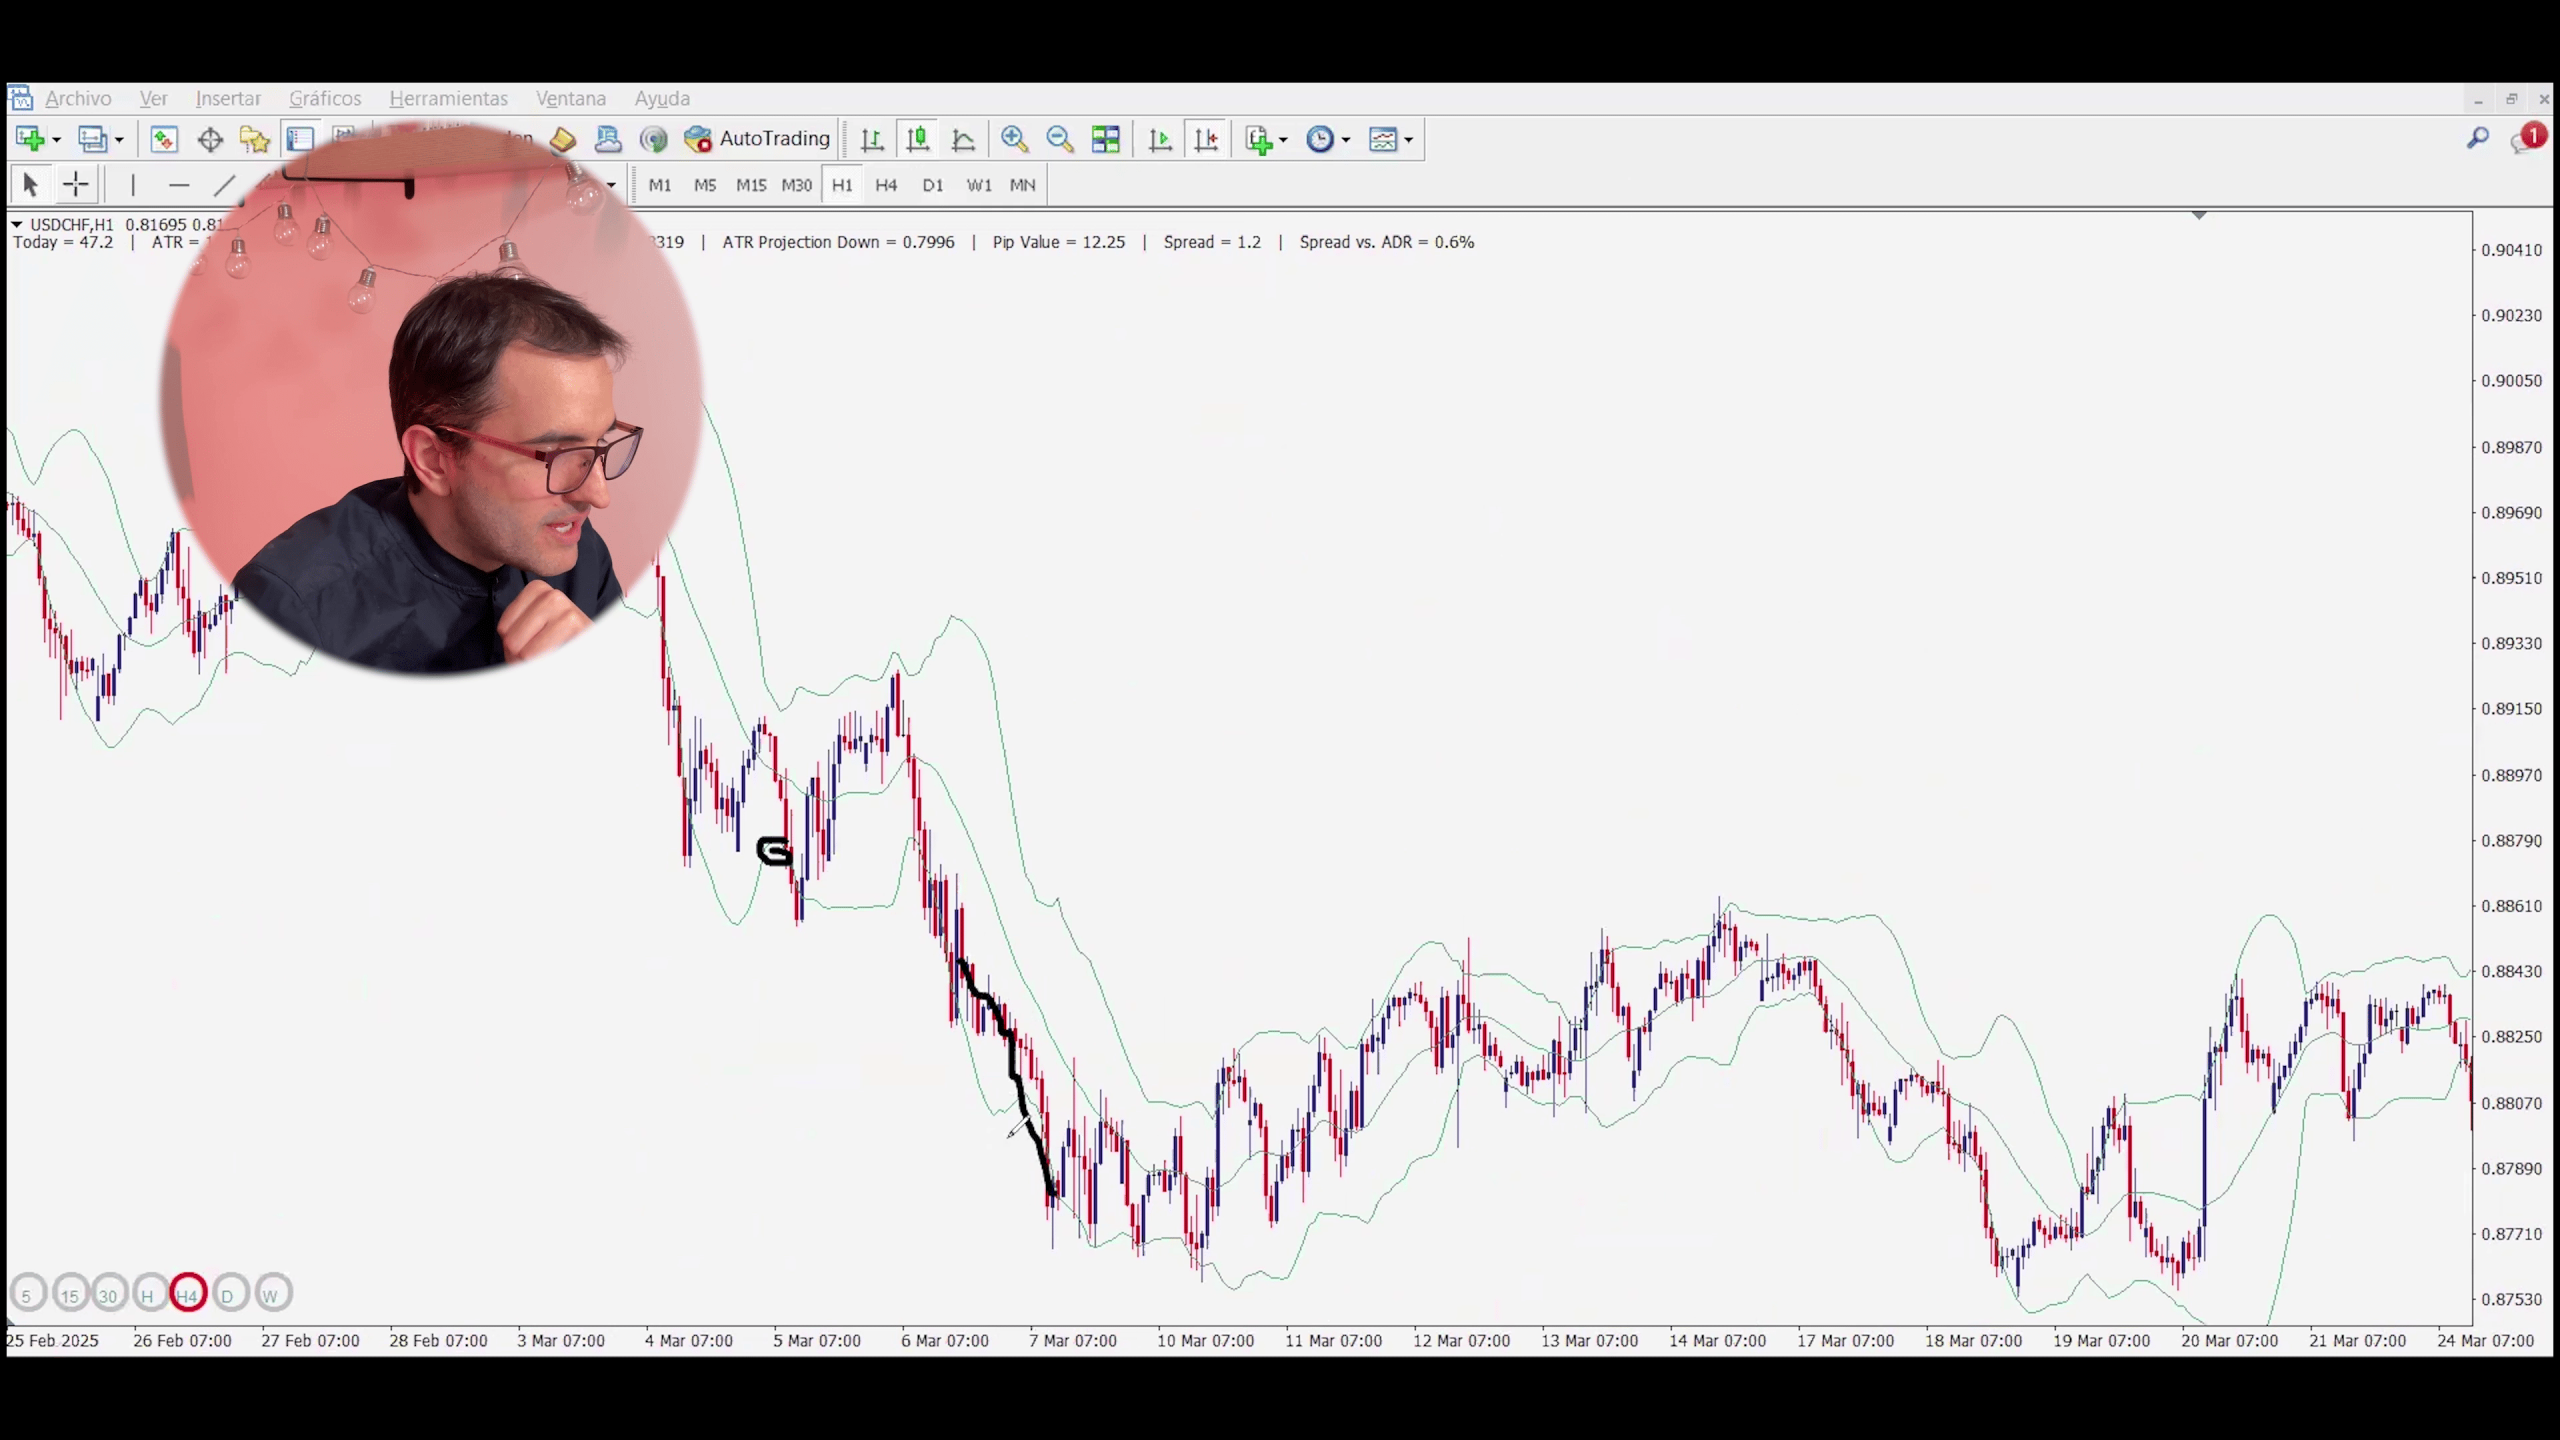Draw a horizontal line tool
Image resolution: width=2560 pixels, height=1440 pixels.
tap(179, 185)
